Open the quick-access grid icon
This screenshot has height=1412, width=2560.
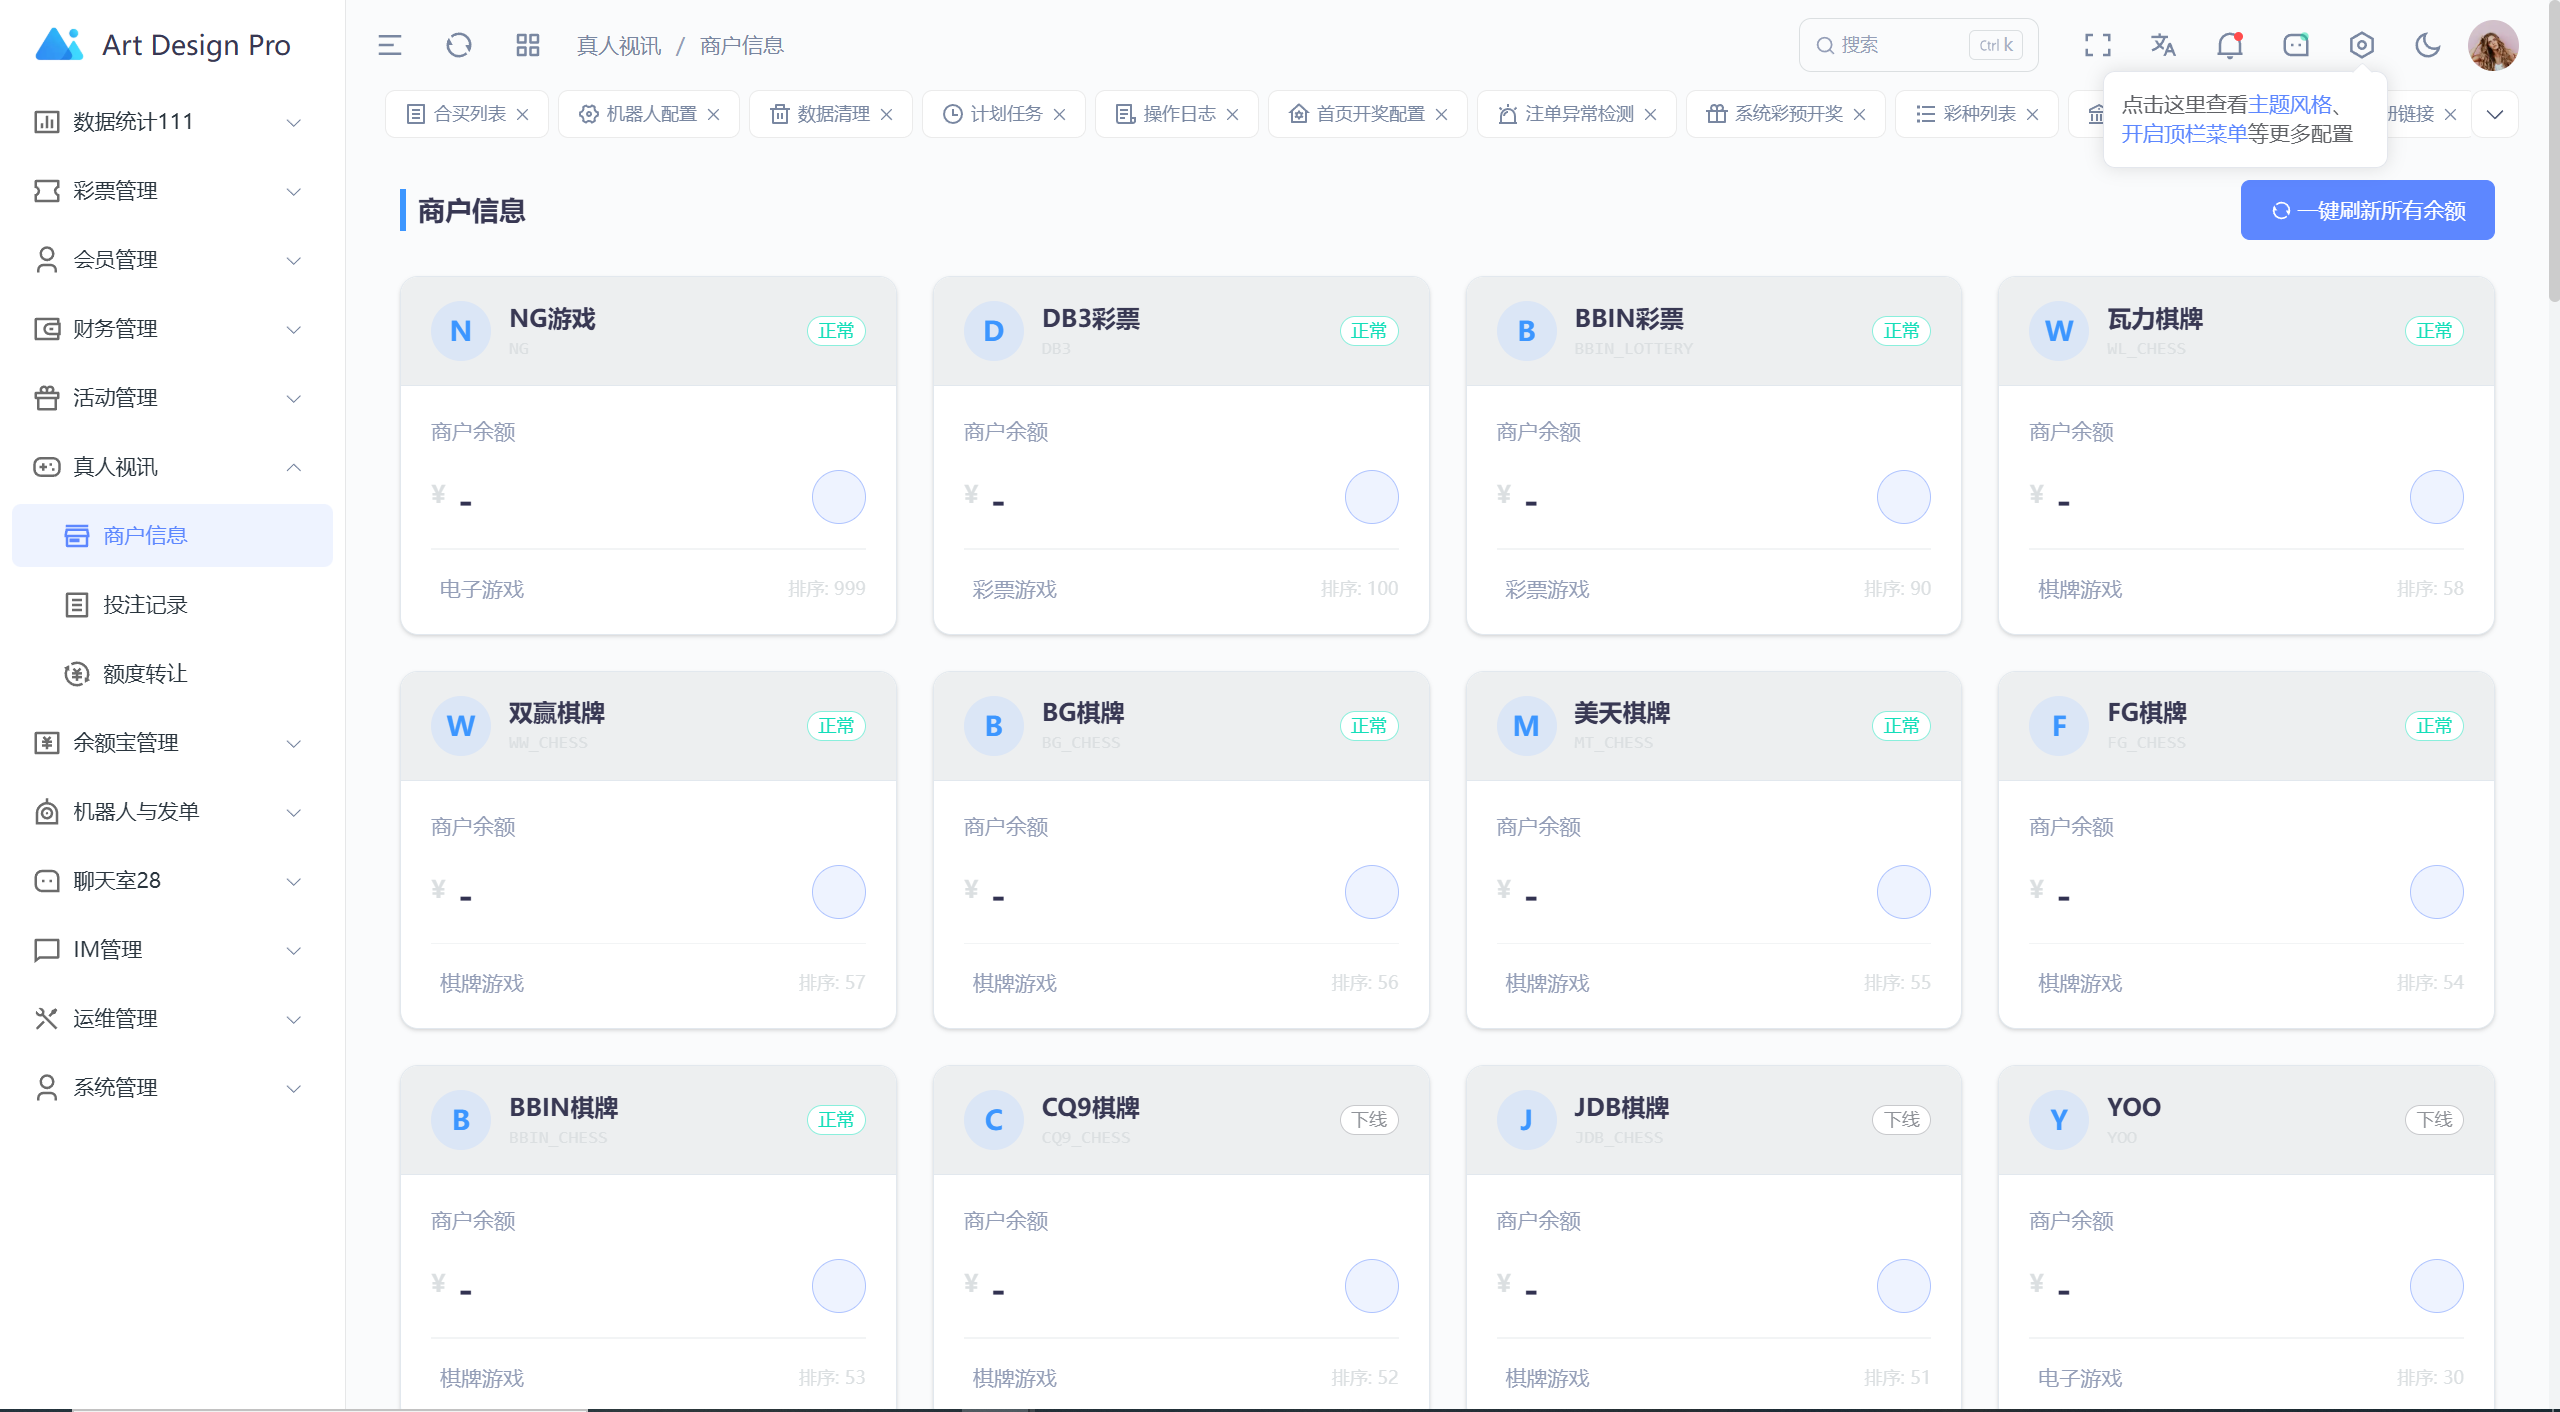[527, 45]
